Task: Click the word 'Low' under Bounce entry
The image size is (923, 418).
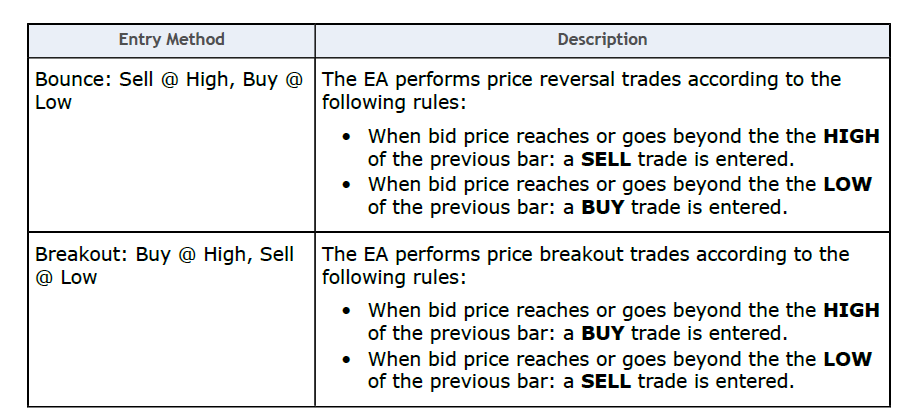Action: pyautogui.click(x=53, y=102)
